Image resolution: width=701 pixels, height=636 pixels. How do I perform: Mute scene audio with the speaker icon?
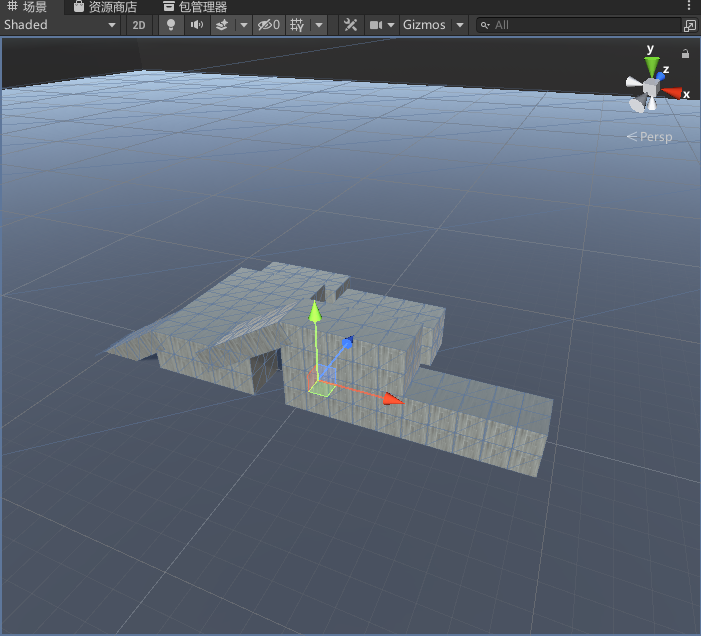click(196, 25)
